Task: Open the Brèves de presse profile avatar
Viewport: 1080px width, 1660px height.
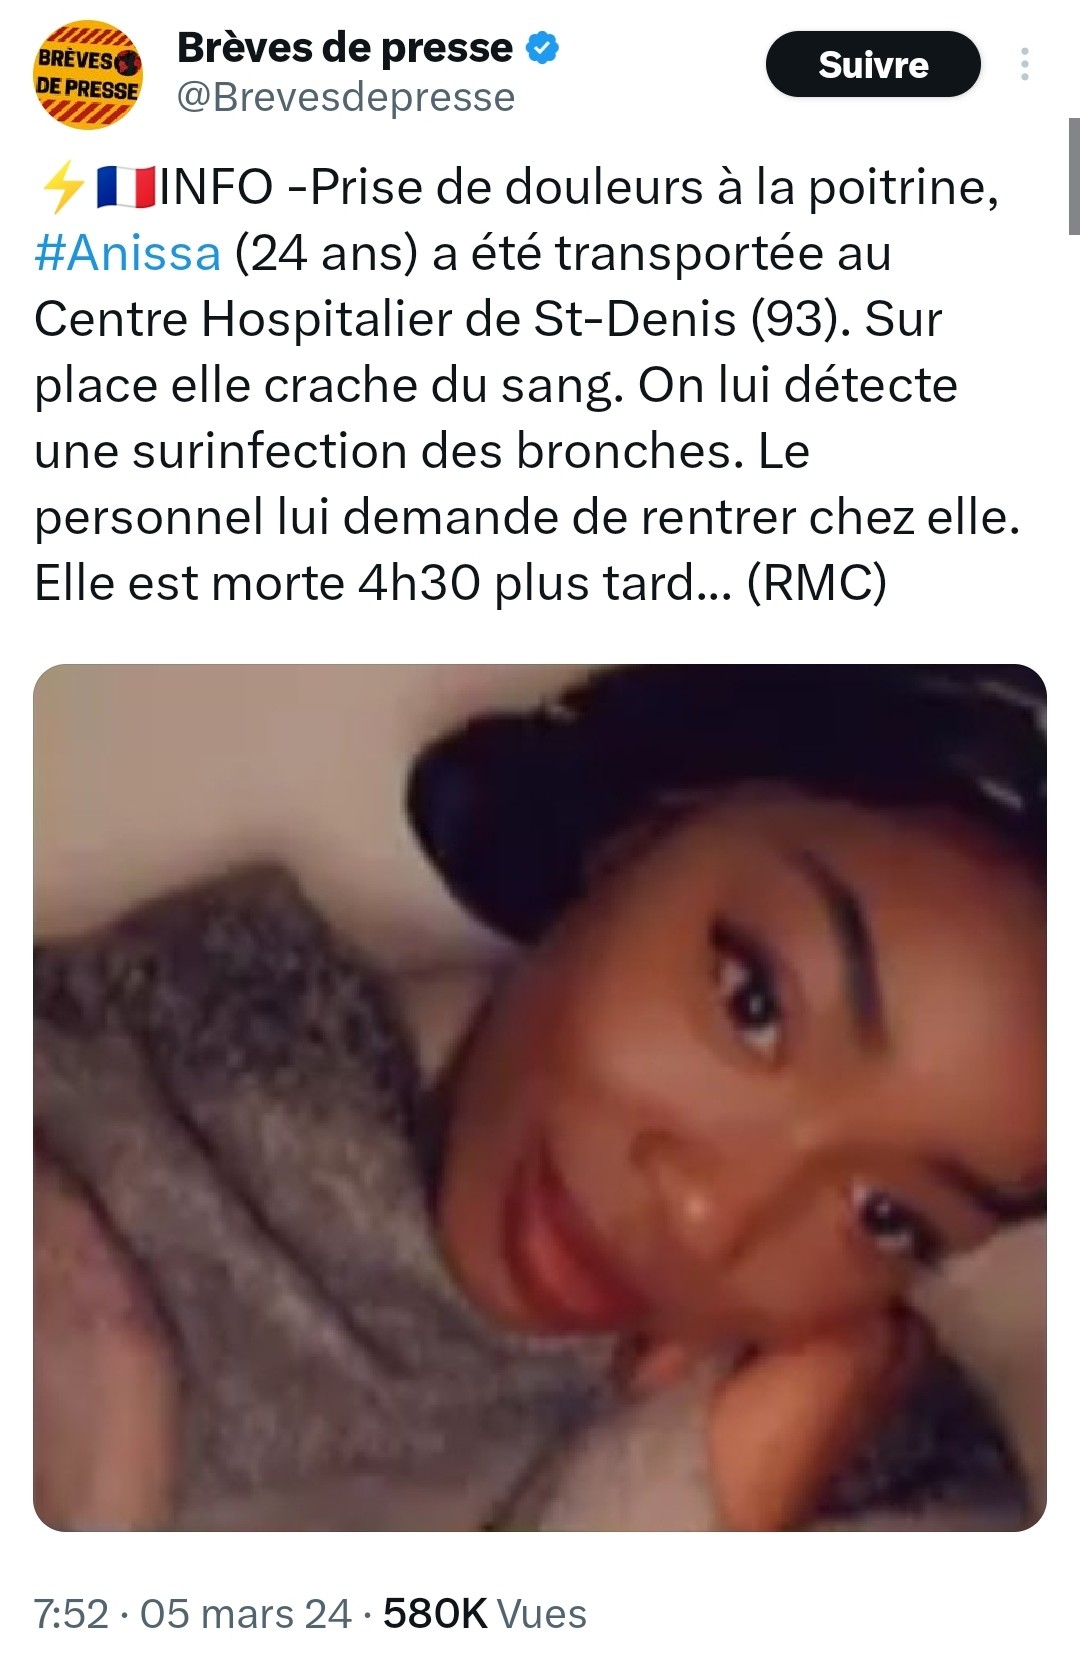Action: [88, 76]
